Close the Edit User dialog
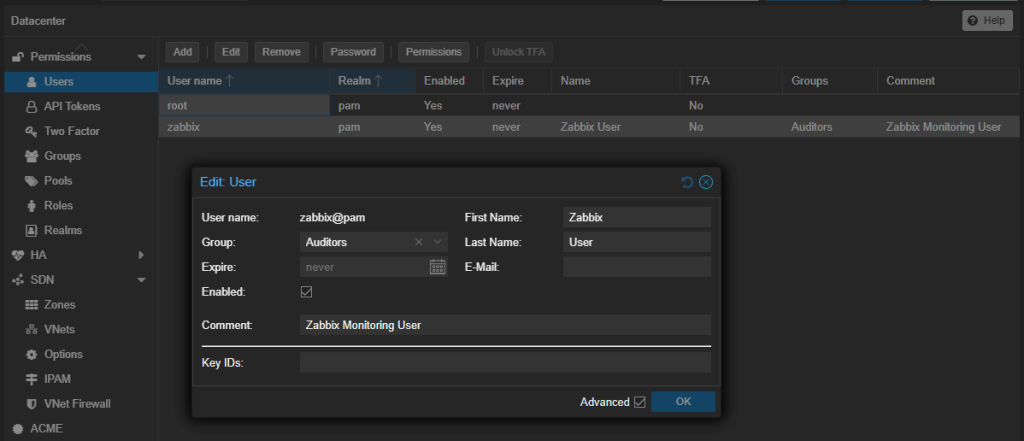The height and width of the screenshot is (441, 1024). point(706,182)
